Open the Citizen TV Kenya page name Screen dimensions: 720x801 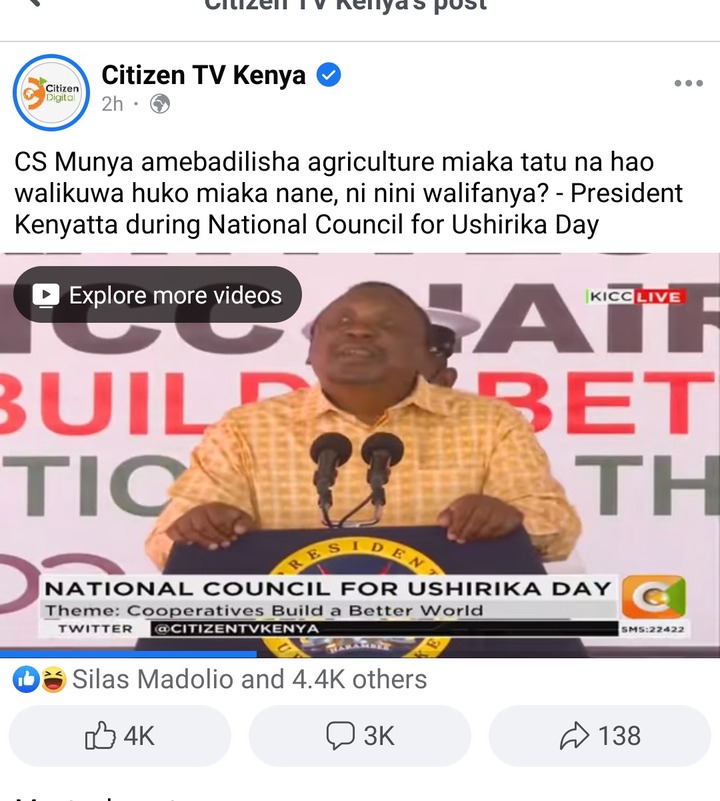[x=203, y=75]
